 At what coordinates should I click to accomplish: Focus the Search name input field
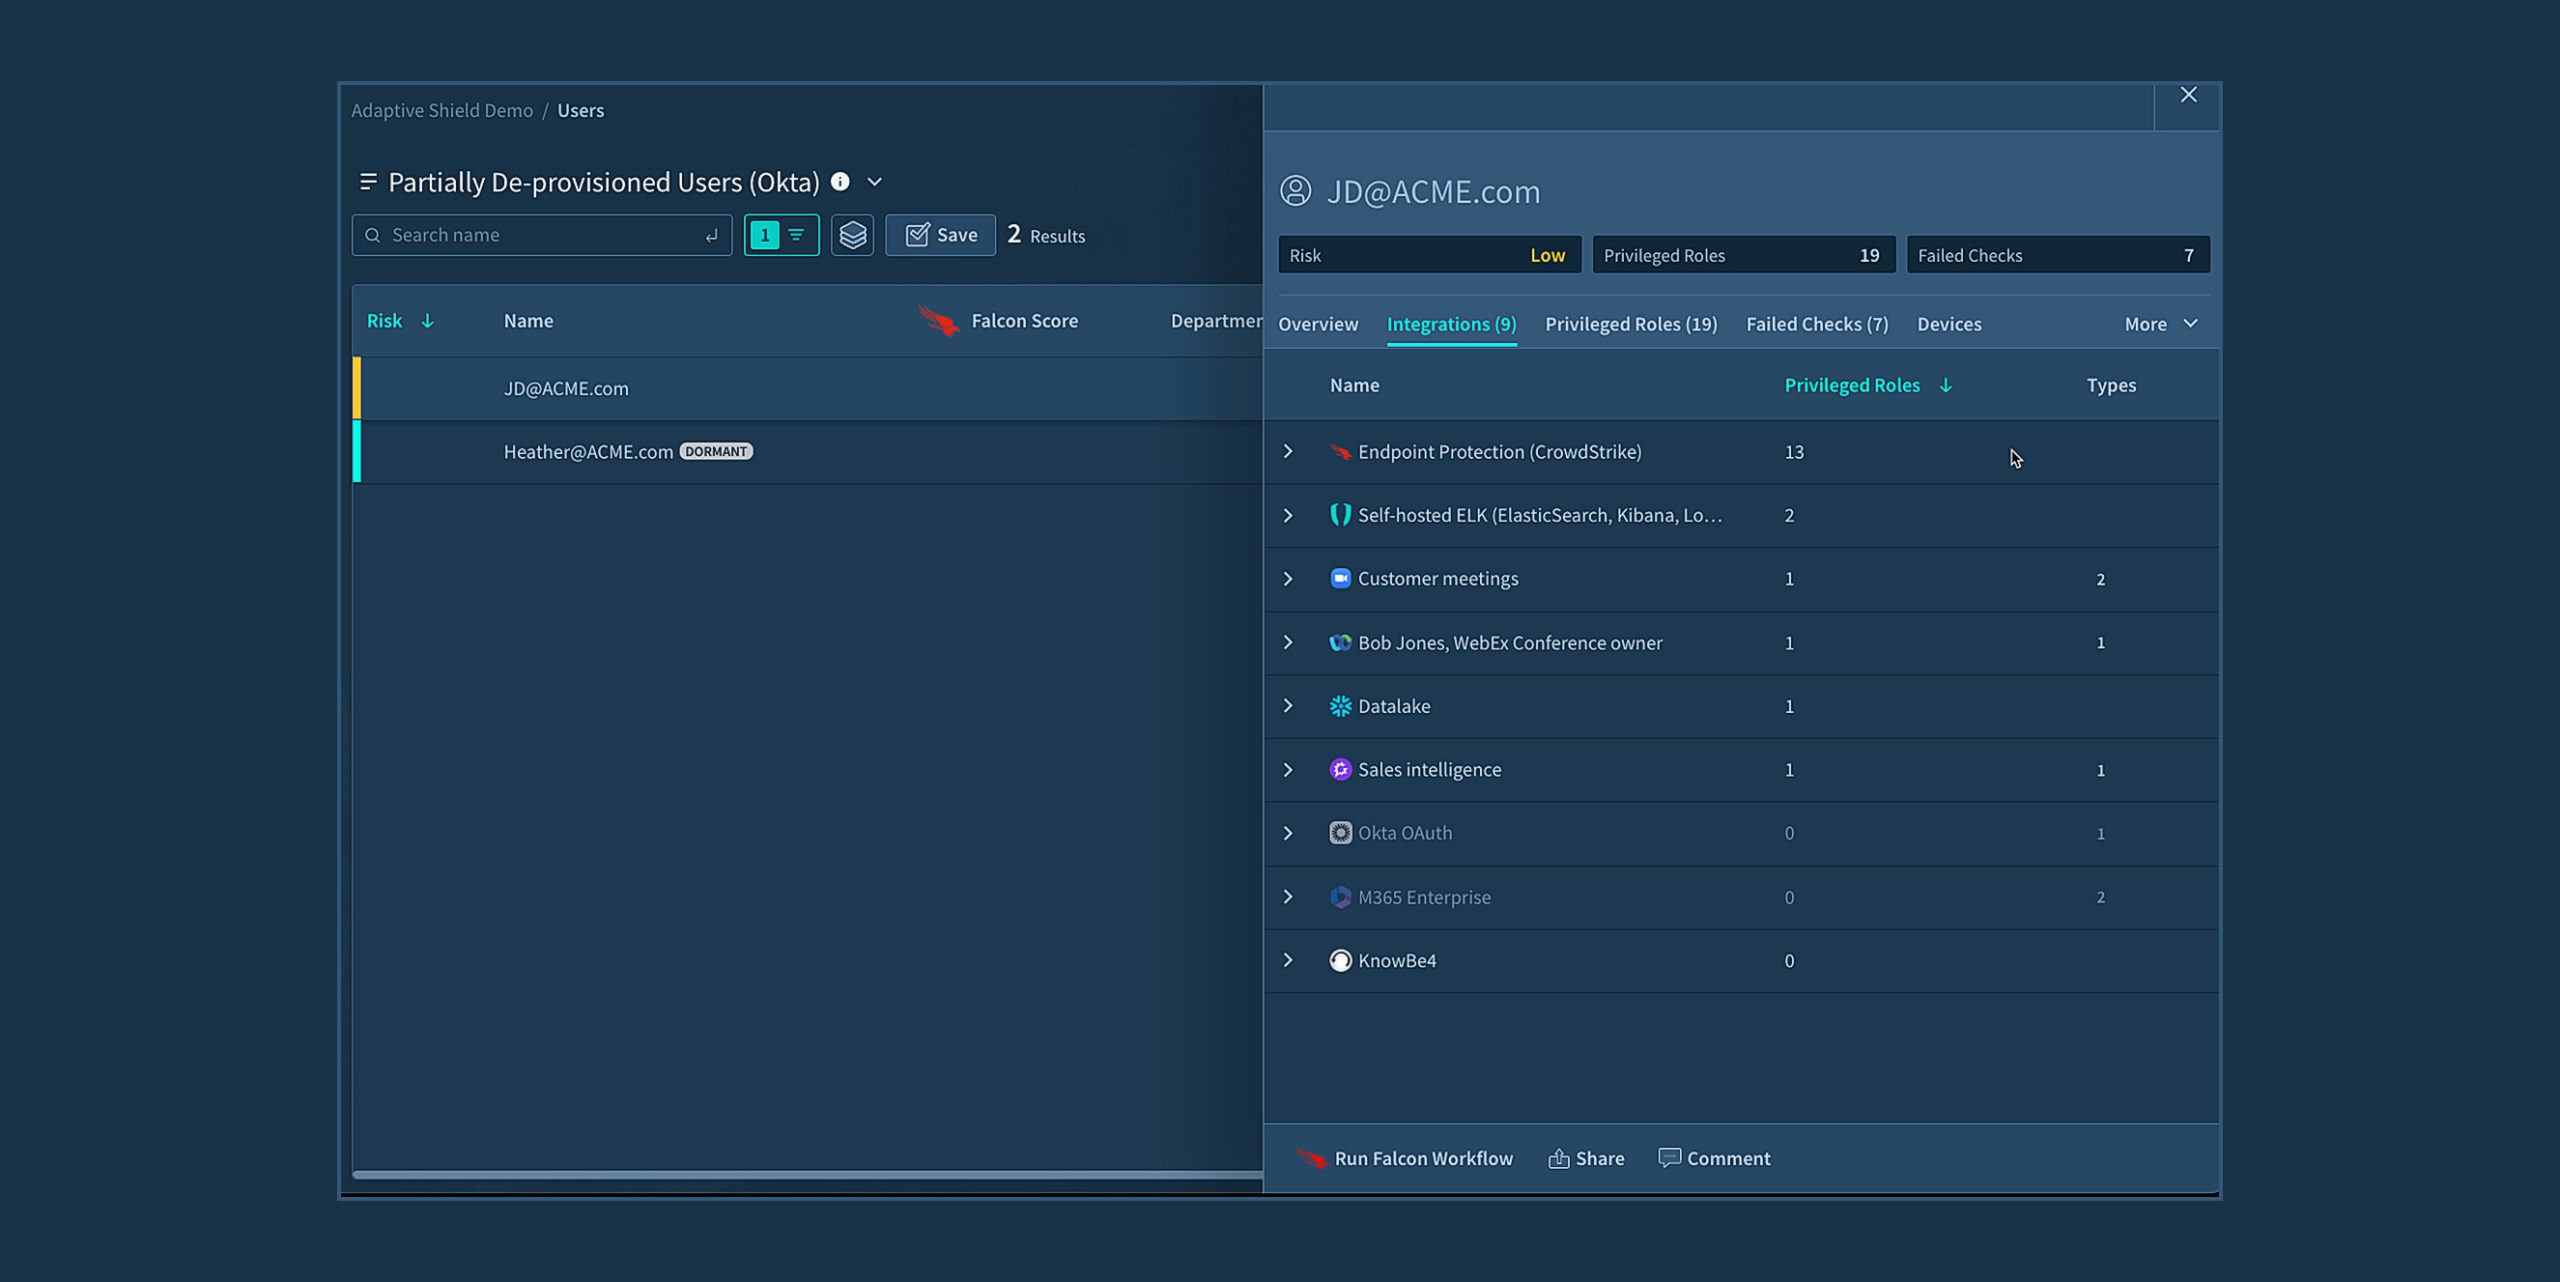[x=540, y=235]
